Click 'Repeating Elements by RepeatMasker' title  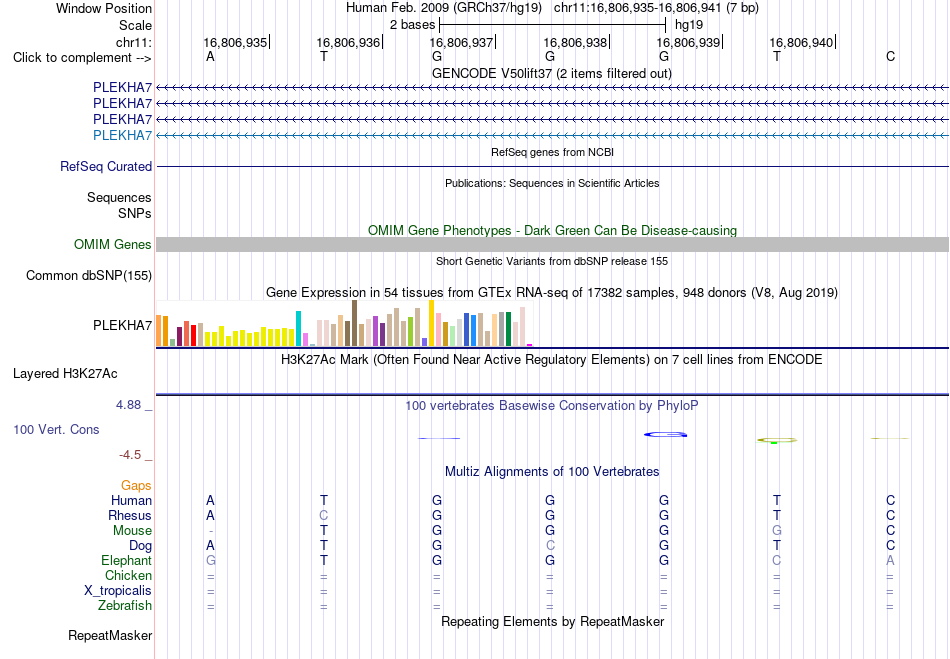553,621
